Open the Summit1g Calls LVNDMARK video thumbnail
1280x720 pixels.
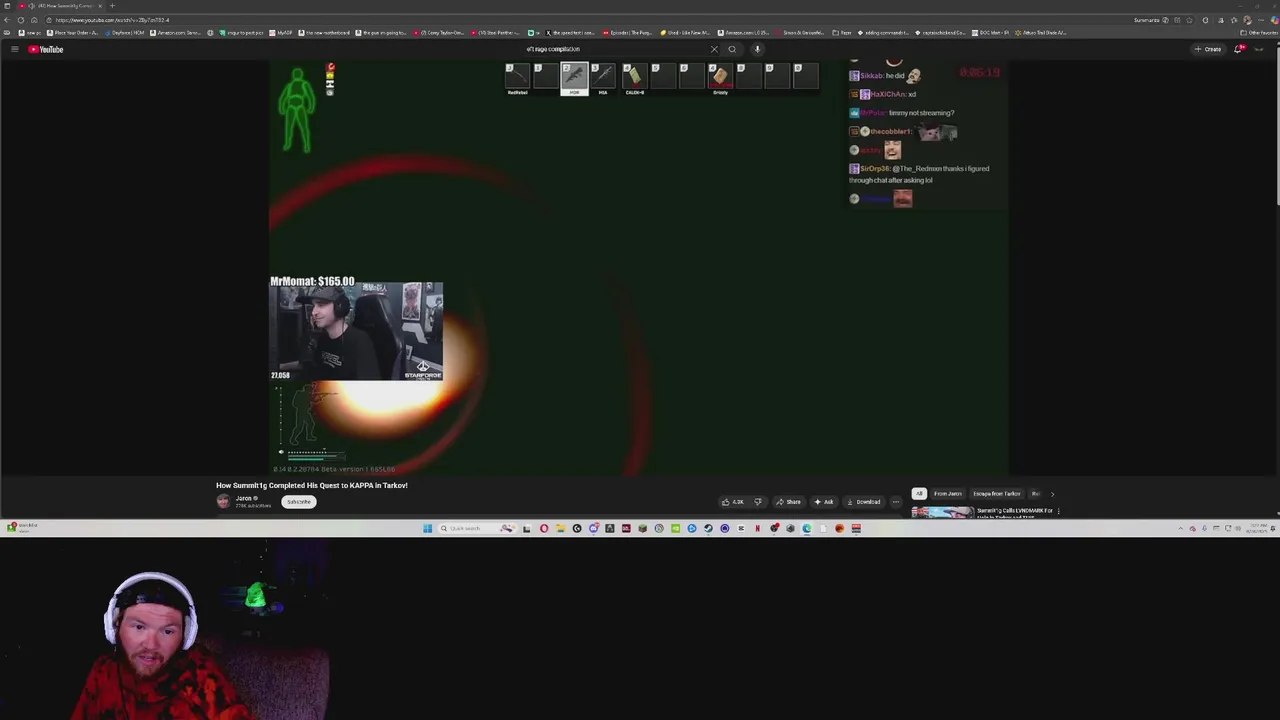pos(941,513)
